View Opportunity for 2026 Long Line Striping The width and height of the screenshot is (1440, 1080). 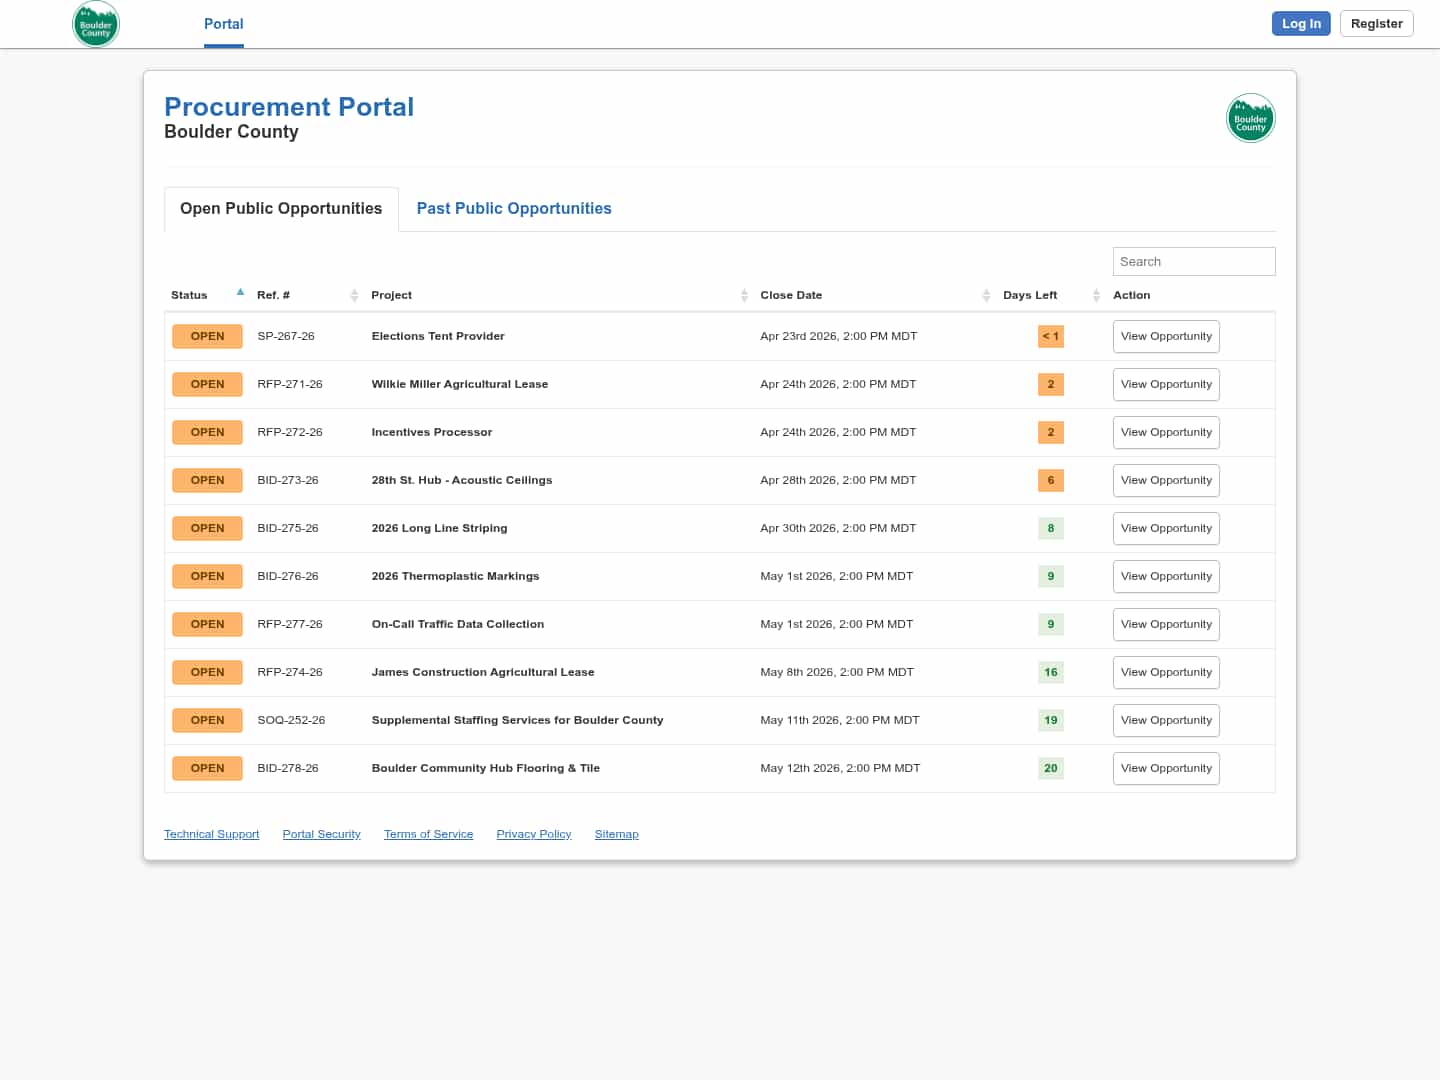pyautogui.click(x=1165, y=529)
